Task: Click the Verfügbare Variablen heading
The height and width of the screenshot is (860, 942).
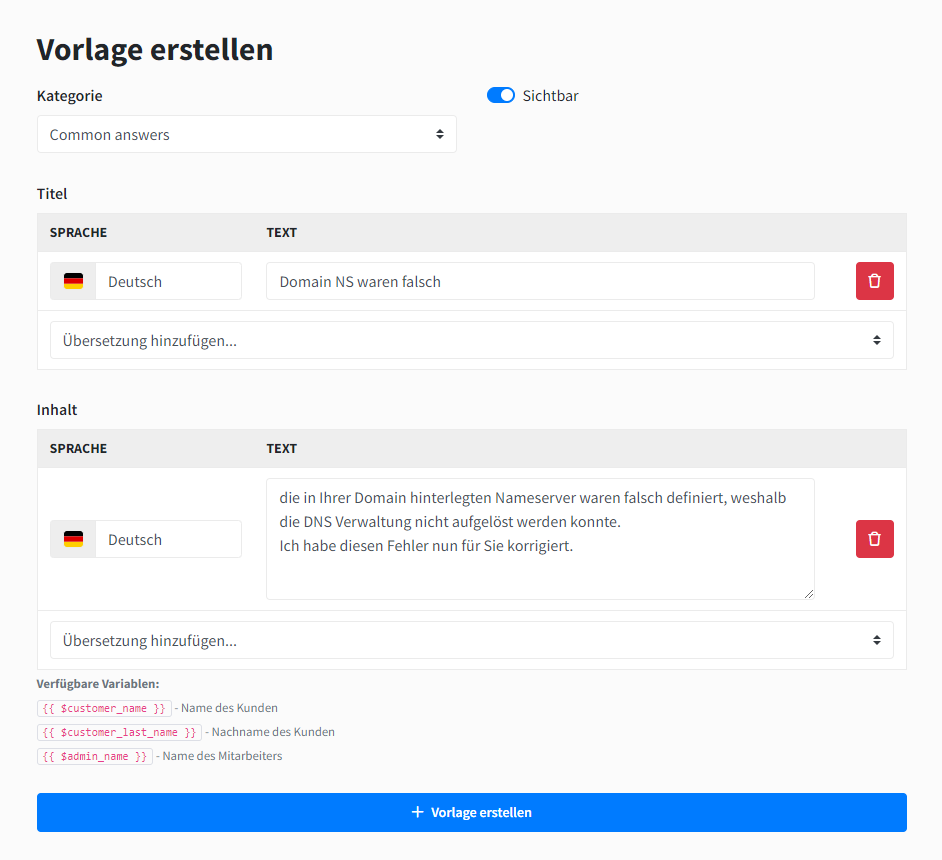Action: click(x=98, y=684)
